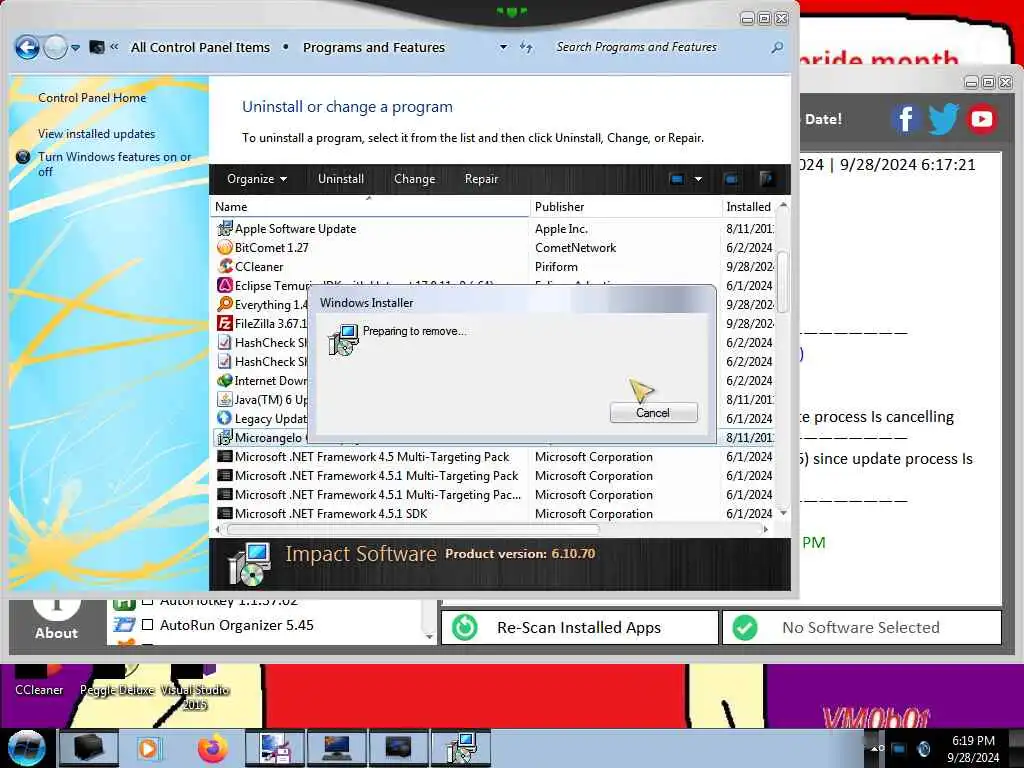The image size is (1024, 768).
Task: Switch to Windows Installer taskbar item
Action: 461,748
